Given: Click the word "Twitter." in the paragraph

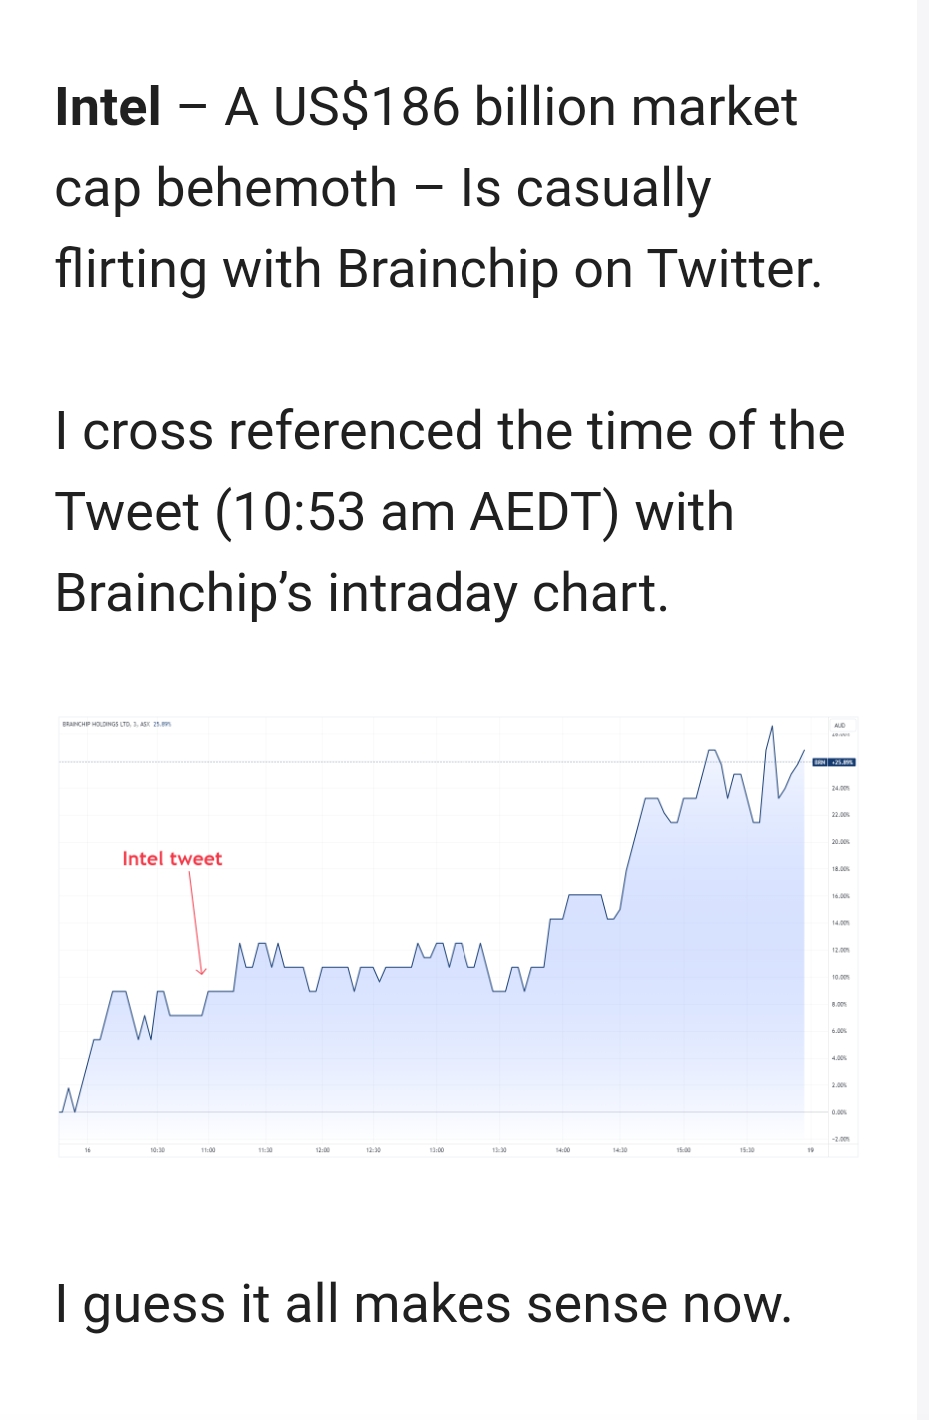Looking at the screenshot, I should click(735, 270).
